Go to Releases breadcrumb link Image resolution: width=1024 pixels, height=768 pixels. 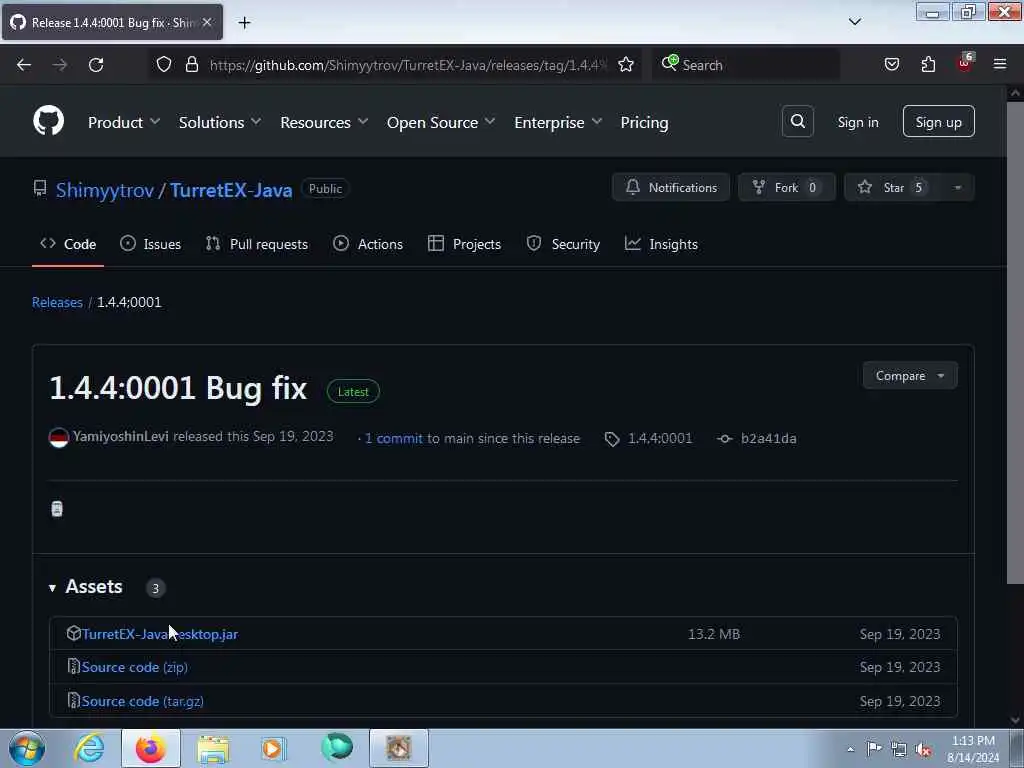click(57, 302)
